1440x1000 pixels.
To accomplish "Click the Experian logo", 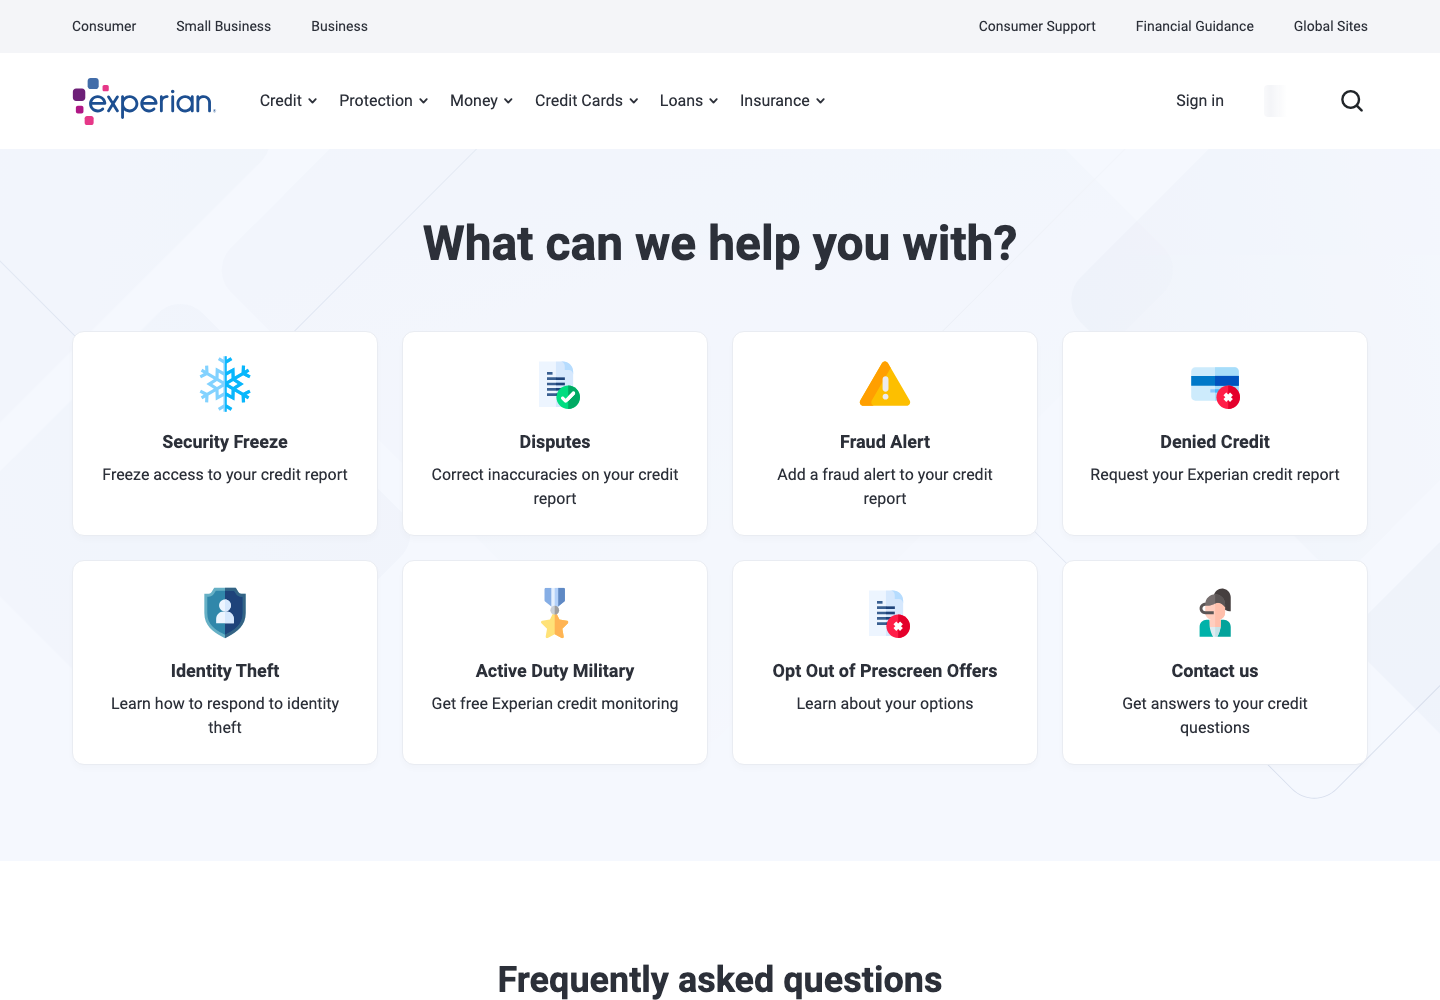I will pyautogui.click(x=144, y=101).
